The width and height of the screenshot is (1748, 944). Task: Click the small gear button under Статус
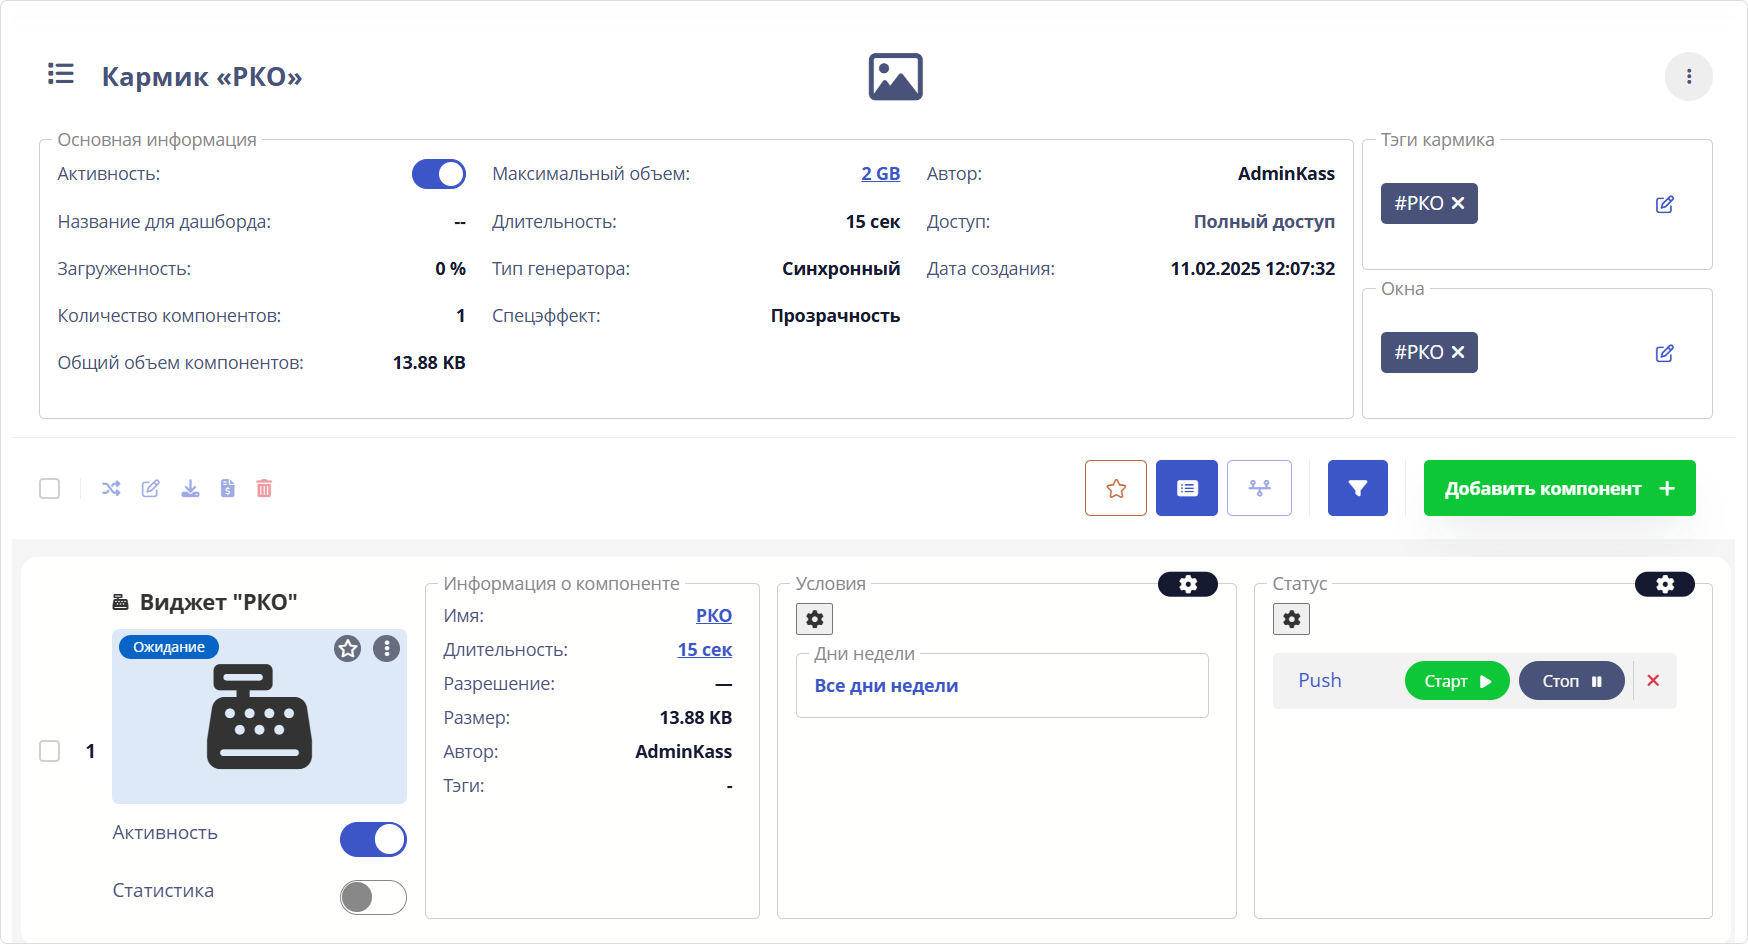(1291, 619)
